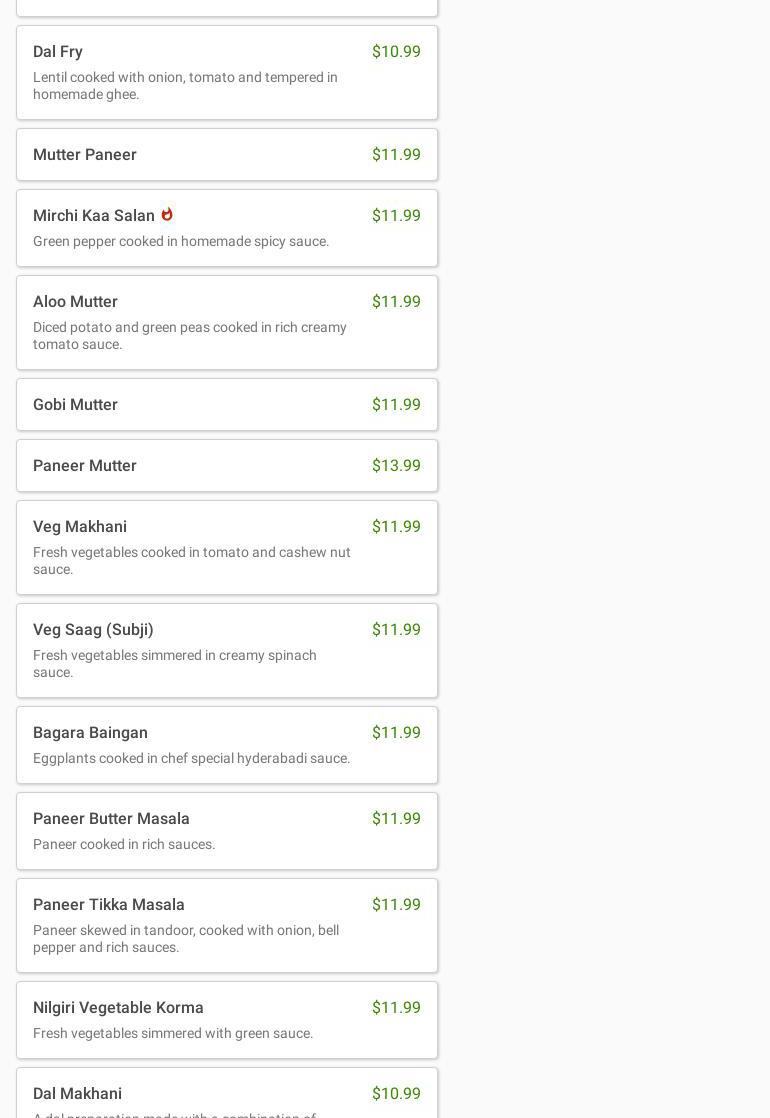Click the spicy flame icon on Mirchi Kaa Salan
This screenshot has height=1118, width=770.
tap(167, 214)
